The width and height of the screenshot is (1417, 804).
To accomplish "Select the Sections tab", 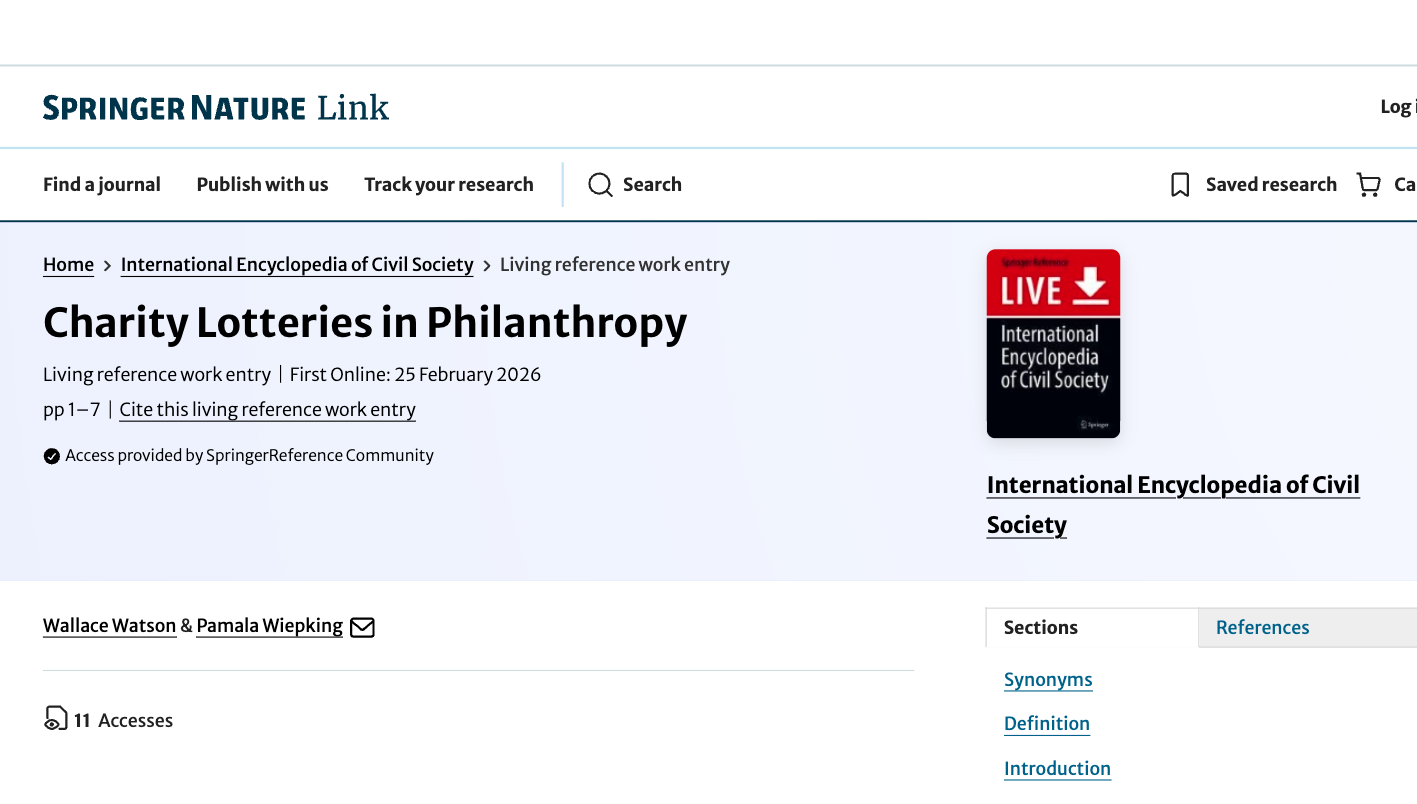I will tap(1040, 627).
